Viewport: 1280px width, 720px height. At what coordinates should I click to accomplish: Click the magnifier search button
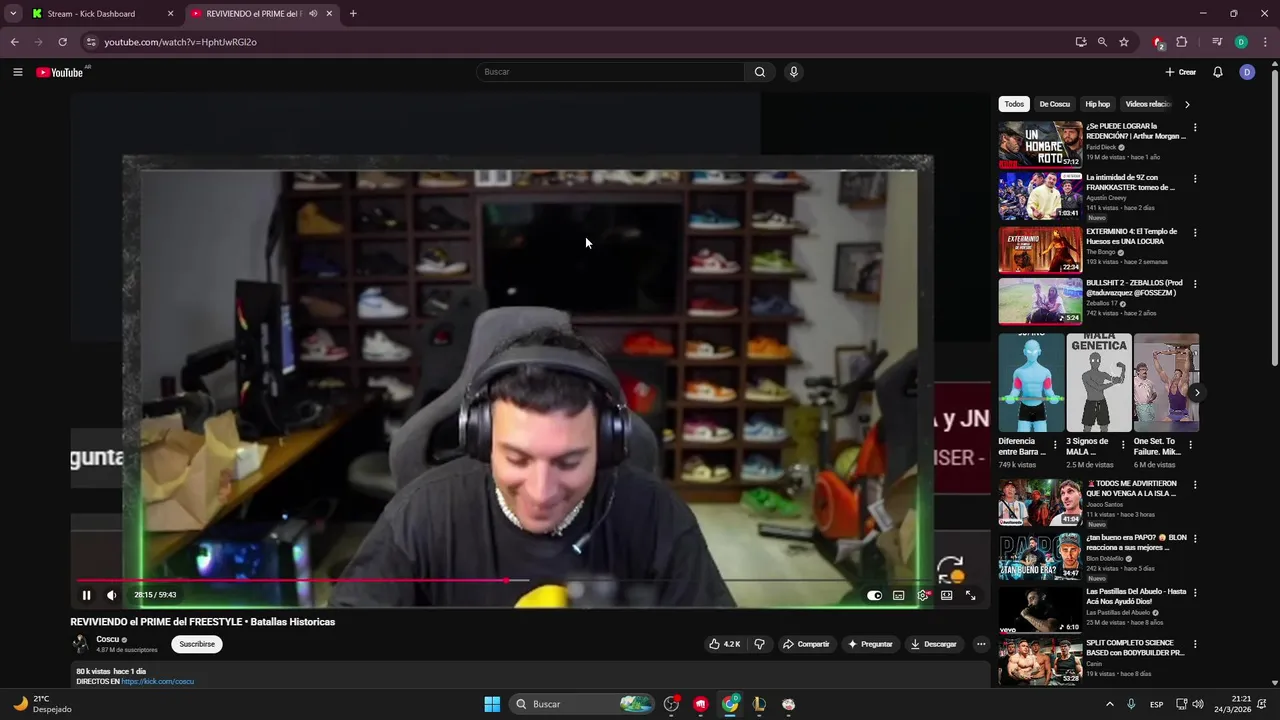760,72
